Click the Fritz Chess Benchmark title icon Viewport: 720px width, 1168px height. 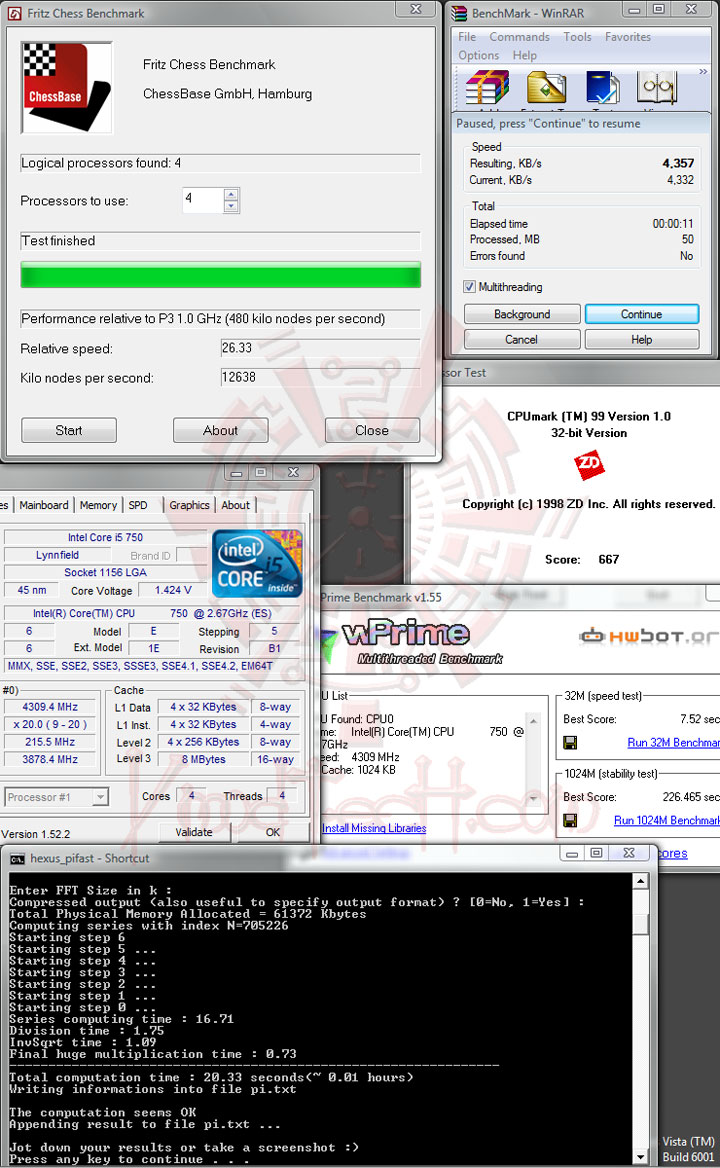pyautogui.click(x=14, y=13)
